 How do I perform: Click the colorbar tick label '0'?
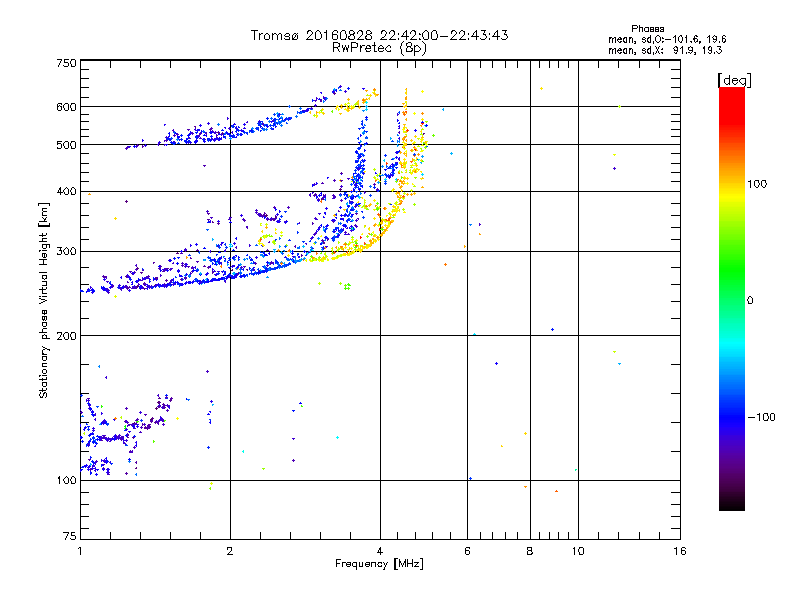750,300
